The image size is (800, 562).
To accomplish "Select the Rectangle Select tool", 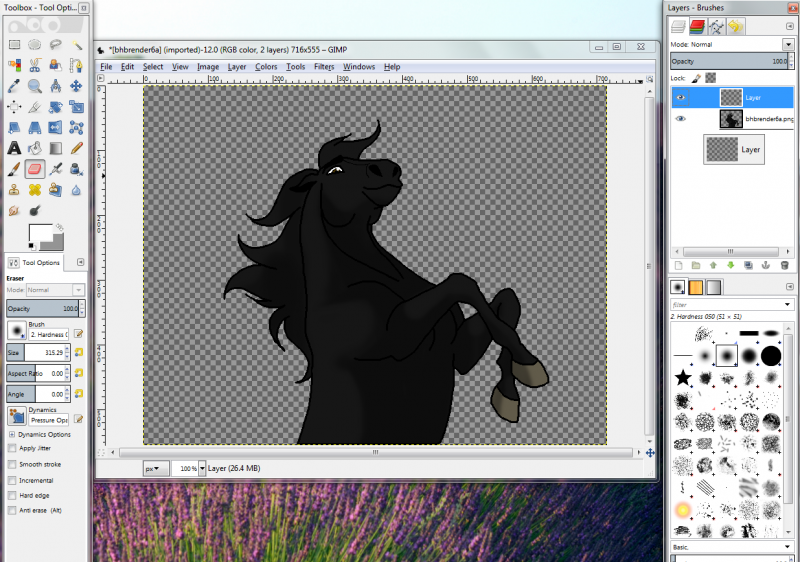I will 14,45.
